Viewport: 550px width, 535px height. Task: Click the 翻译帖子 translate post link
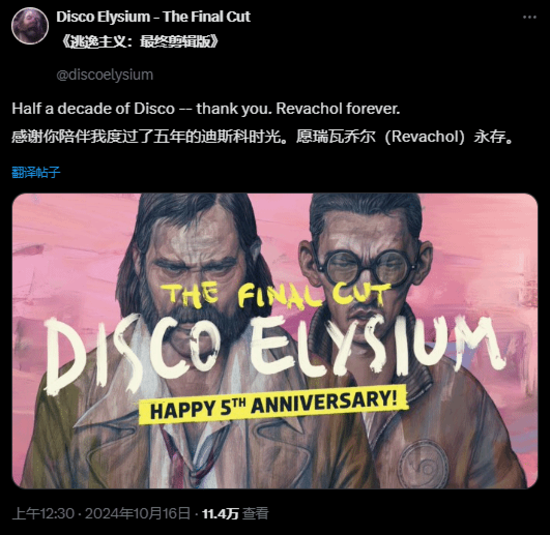coord(36,172)
